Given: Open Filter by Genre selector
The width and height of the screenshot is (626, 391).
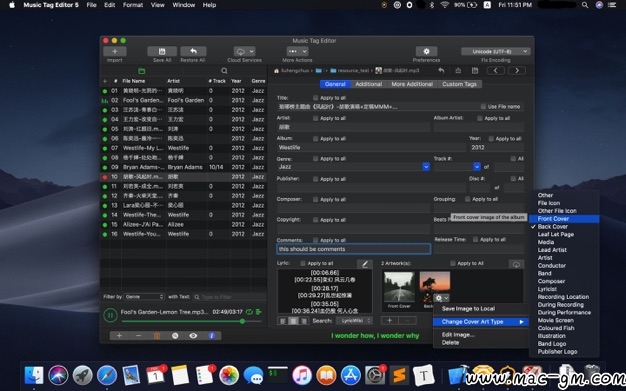Looking at the screenshot, I should coord(144,297).
